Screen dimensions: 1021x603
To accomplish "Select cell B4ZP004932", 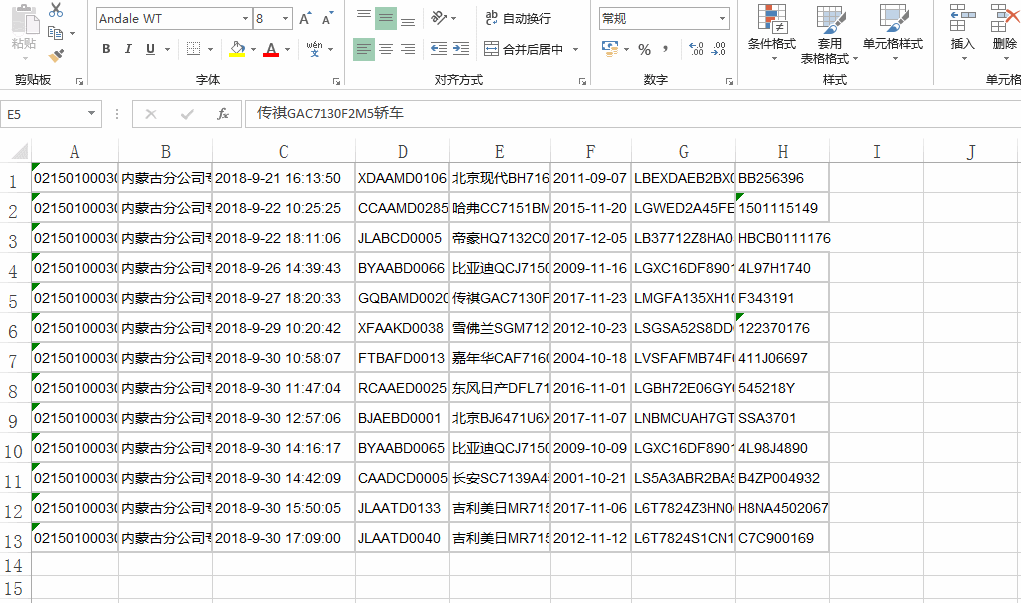I will point(782,478).
